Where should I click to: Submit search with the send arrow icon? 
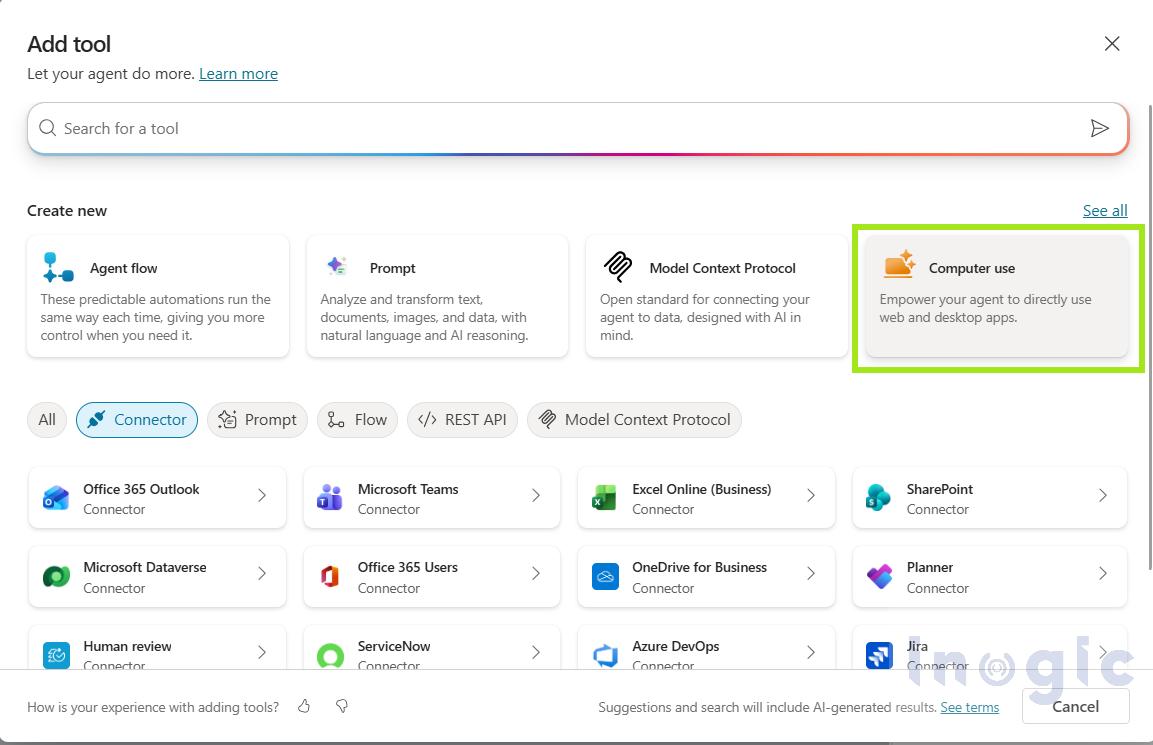[x=1099, y=128]
